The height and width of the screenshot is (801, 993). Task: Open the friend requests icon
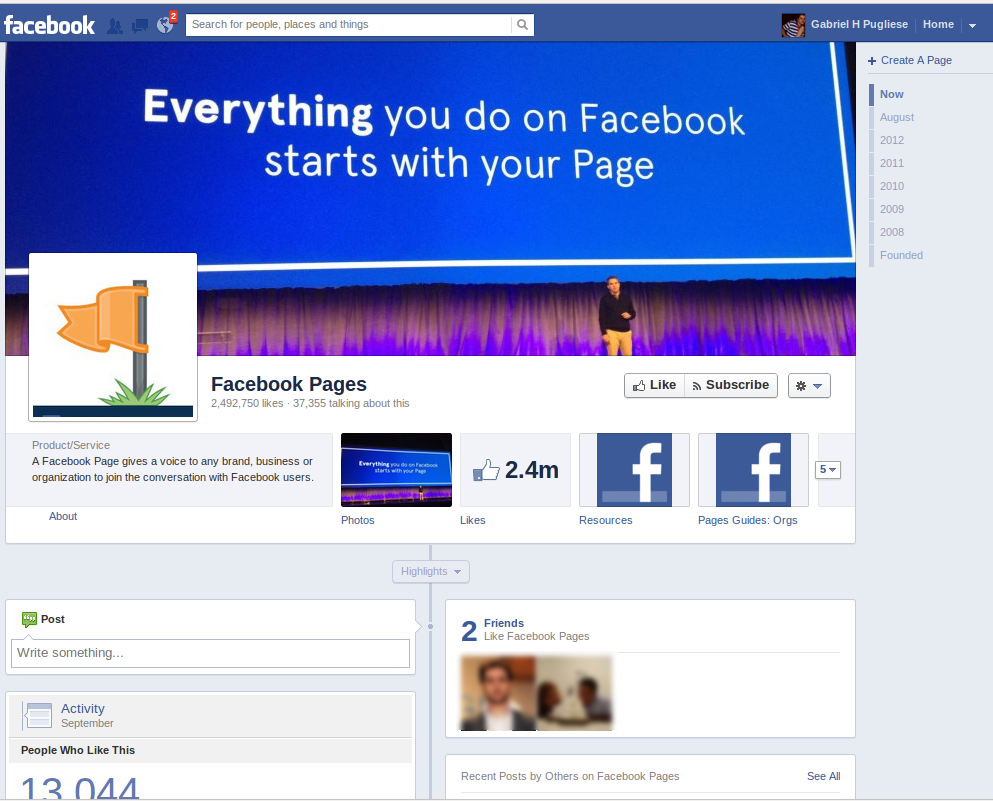click(115, 25)
